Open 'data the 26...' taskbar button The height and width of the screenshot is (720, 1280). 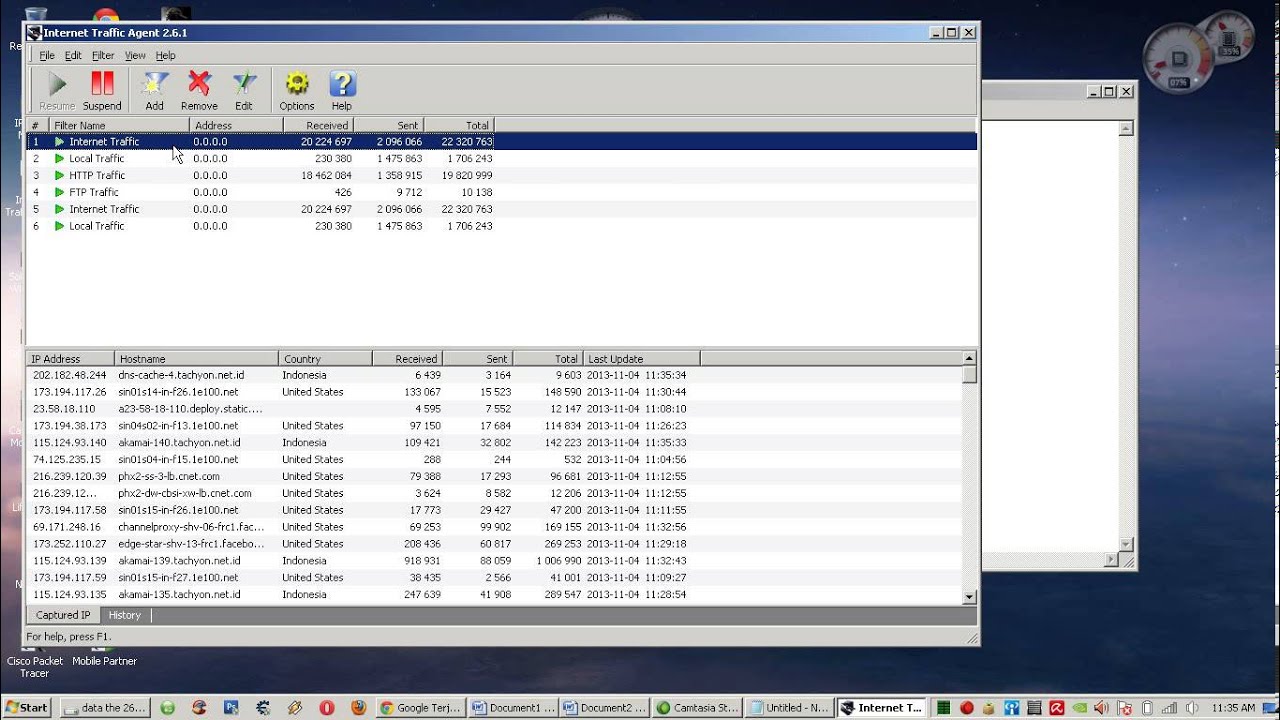pos(106,707)
